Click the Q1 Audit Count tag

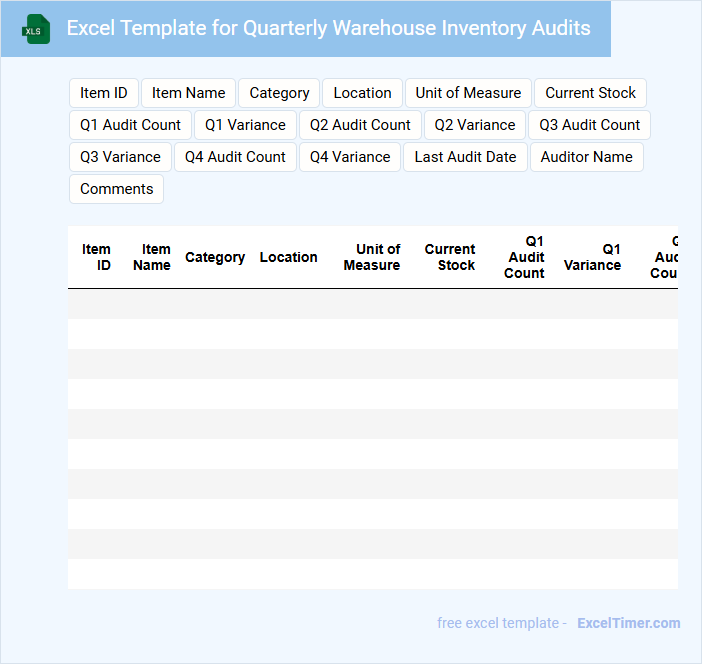click(130, 125)
